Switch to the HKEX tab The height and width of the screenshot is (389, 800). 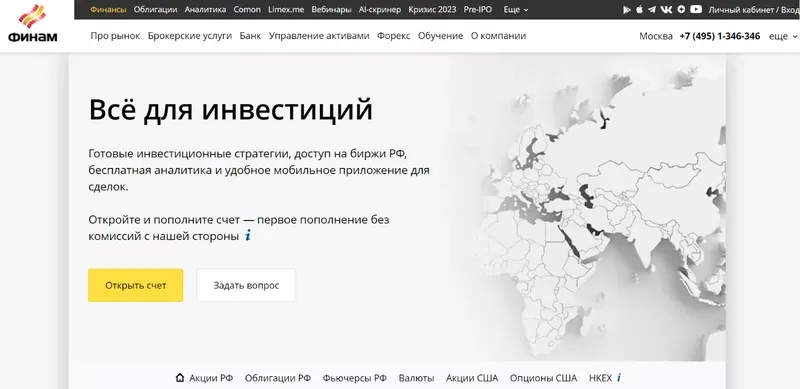[x=601, y=378]
